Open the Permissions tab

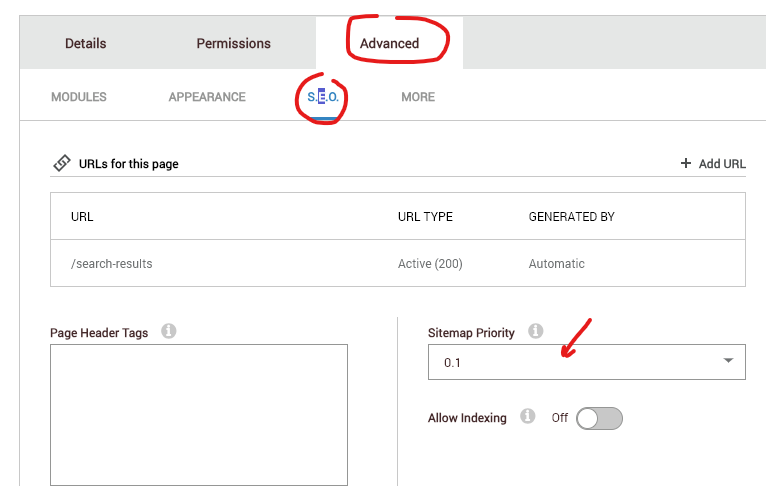point(233,43)
